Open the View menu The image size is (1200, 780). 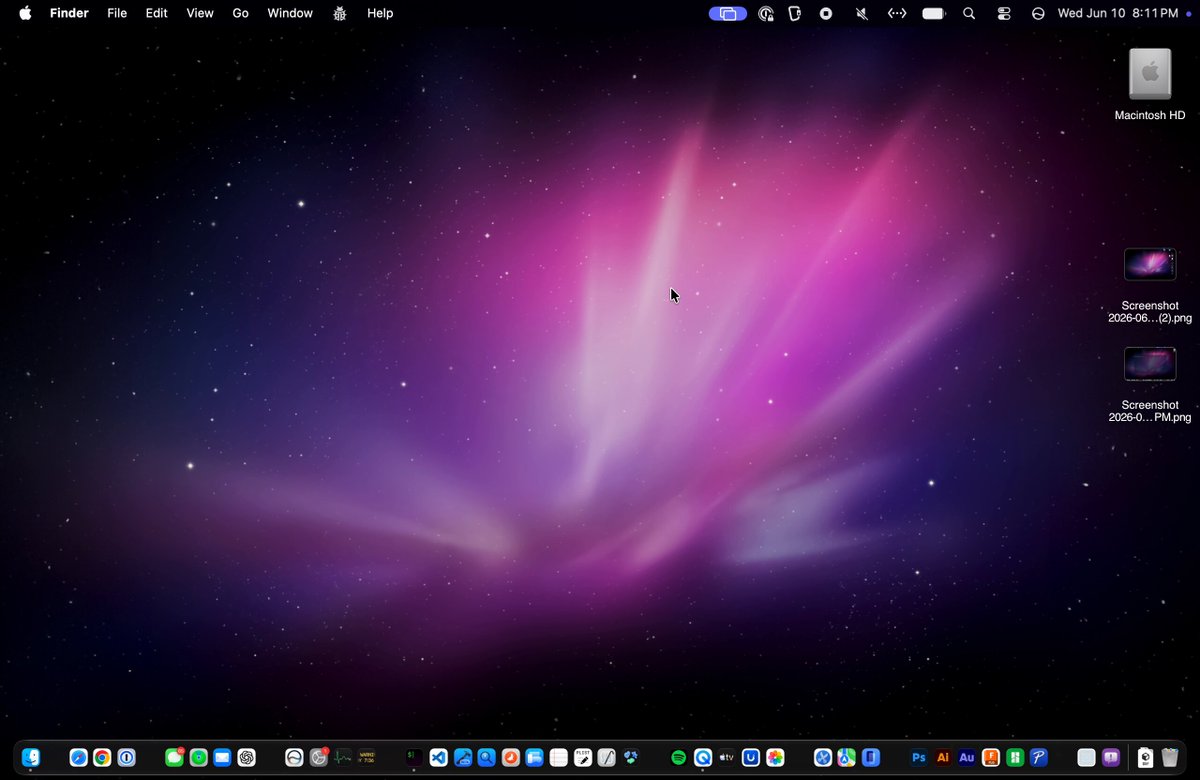pyautogui.click(x=200, y=13)
